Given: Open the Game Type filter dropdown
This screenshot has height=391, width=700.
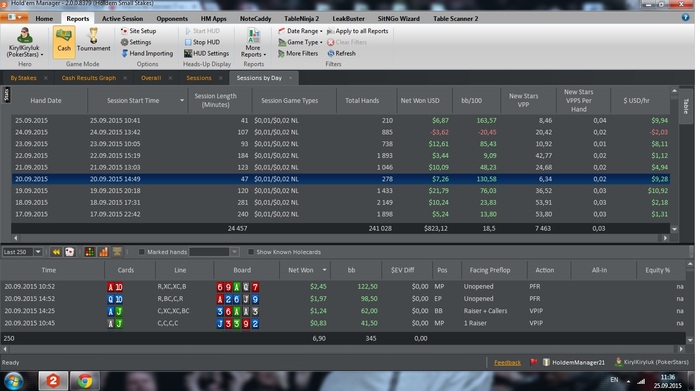Looking at the screenshot, I should [x=300, y=42].
